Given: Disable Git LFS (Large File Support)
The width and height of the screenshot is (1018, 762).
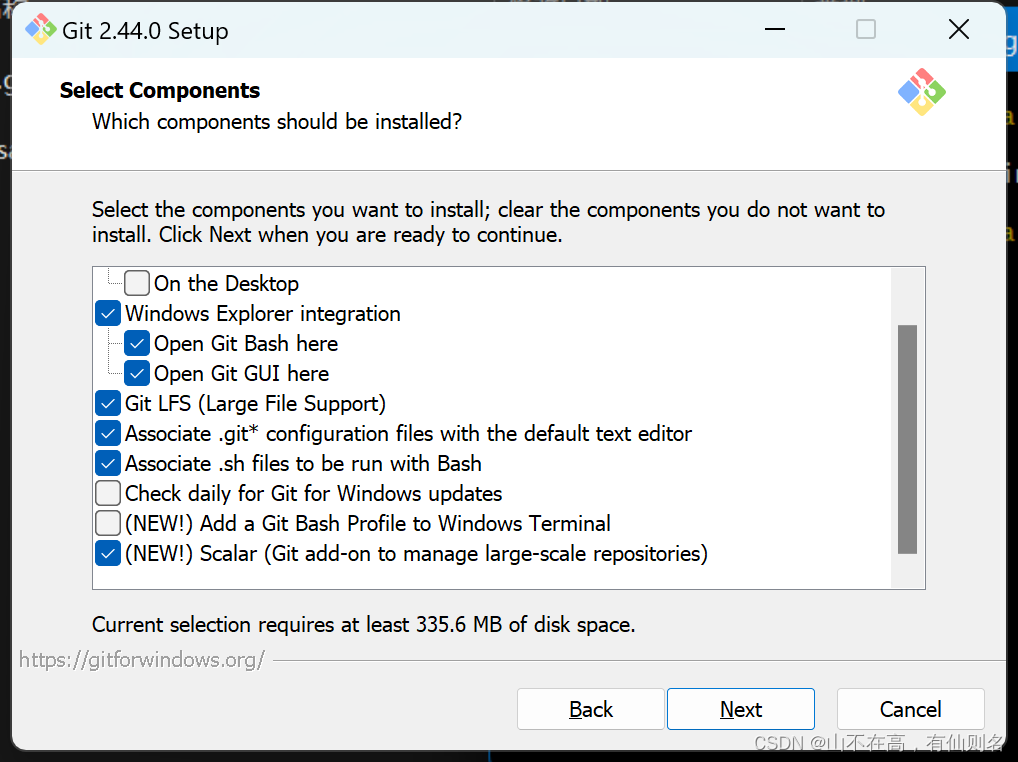Looking at the screenshot, I should click(107, 403).
